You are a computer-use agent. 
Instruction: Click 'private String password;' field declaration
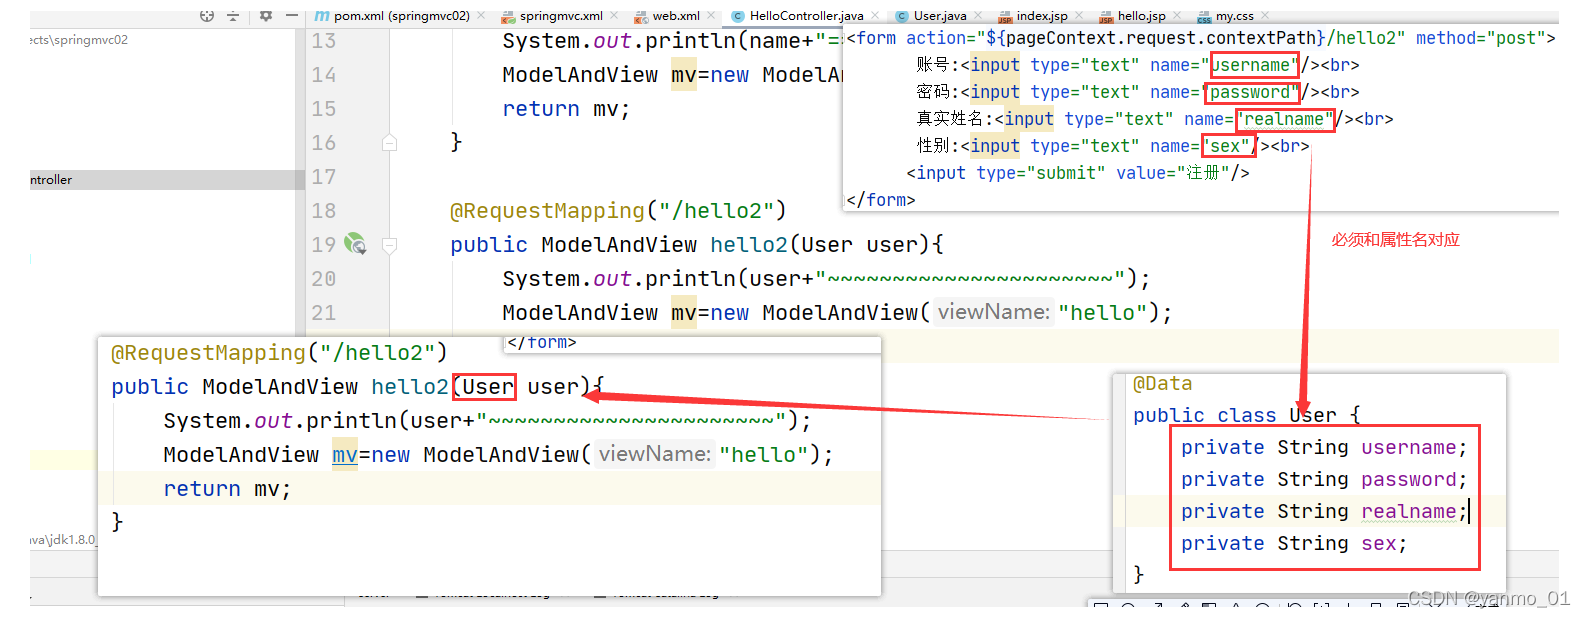coord(1324,479)
